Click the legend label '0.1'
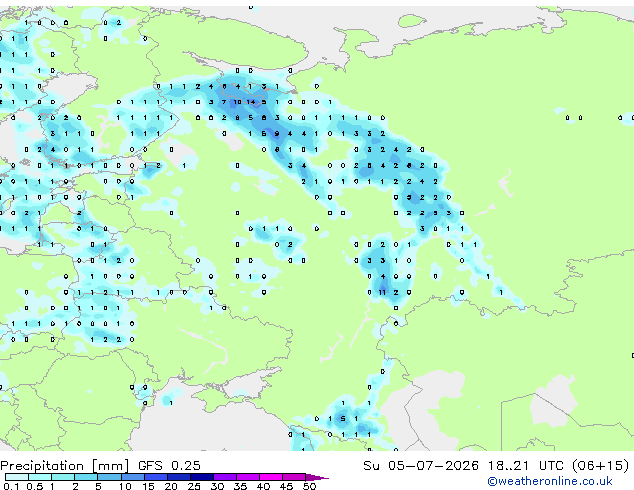This screenshot has height=490, width=634. [x=11, y=486]
